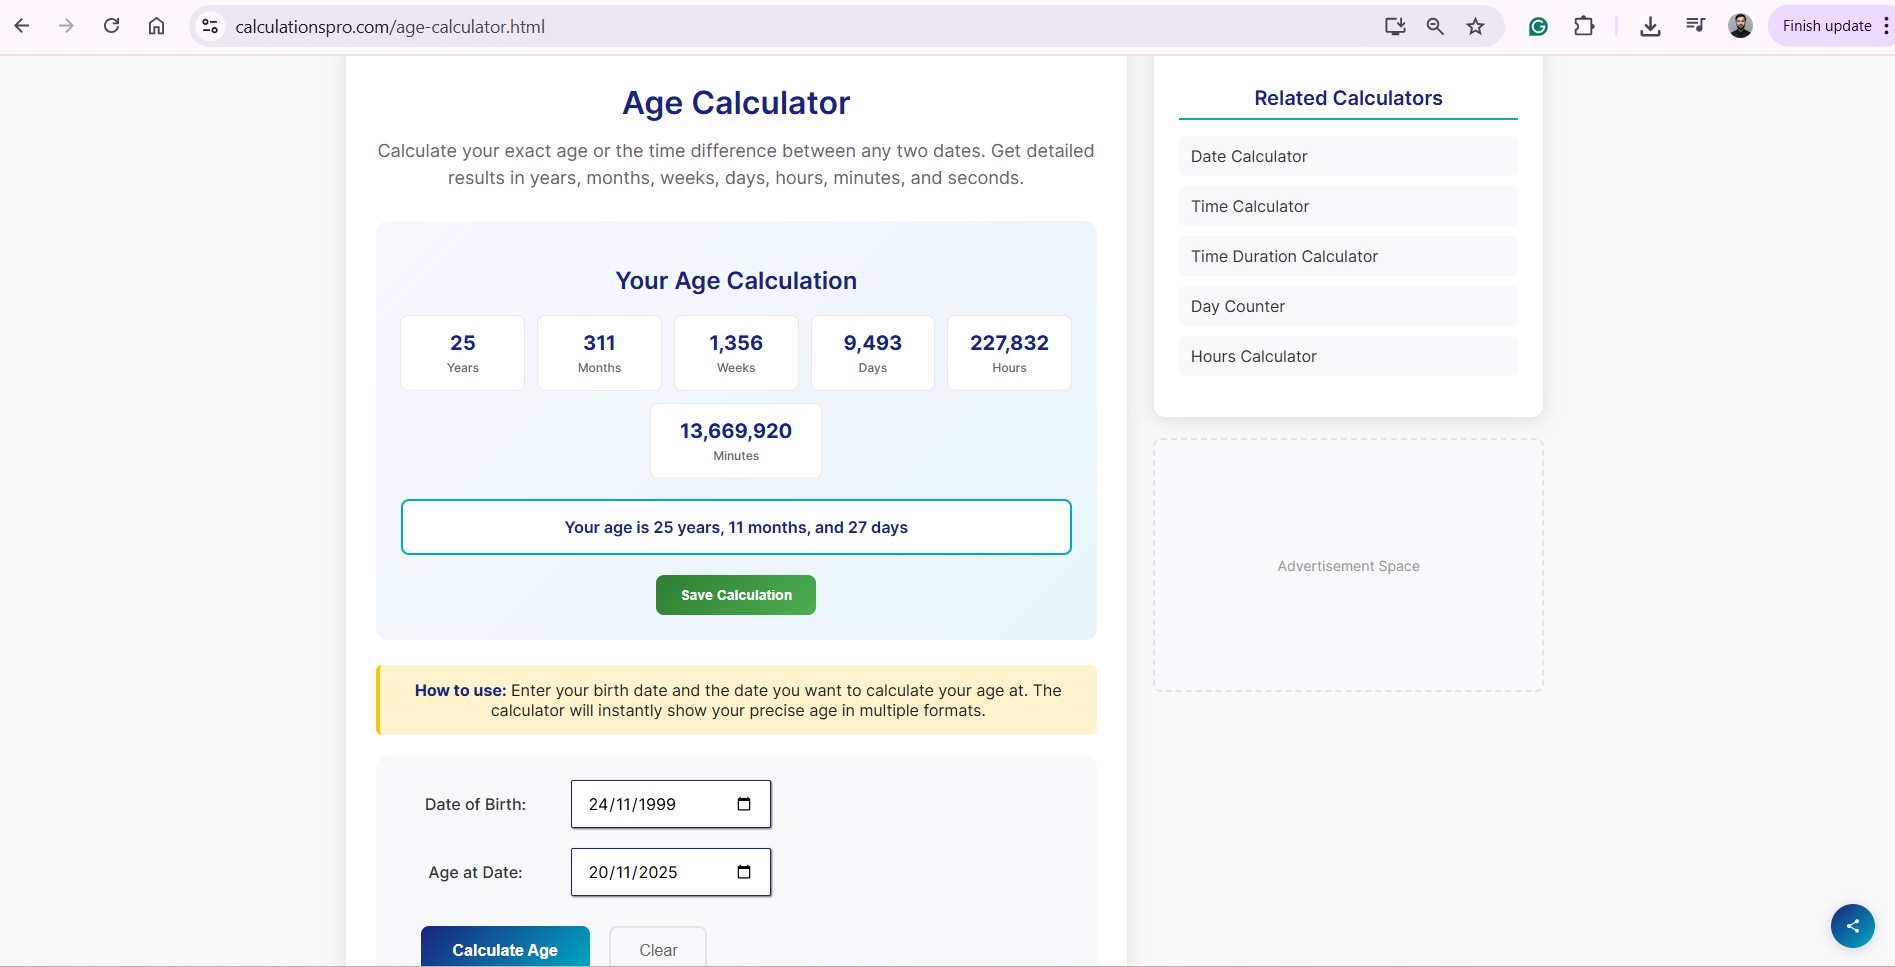Open the zoom magnifier icon
1895x967 pixels.
[x=1435, y=26]
